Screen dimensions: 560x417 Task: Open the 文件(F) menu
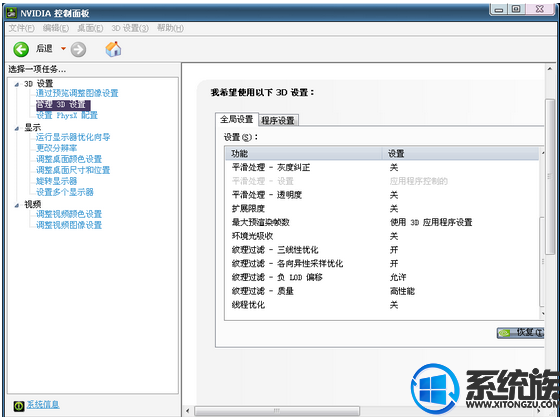point(21,28)
